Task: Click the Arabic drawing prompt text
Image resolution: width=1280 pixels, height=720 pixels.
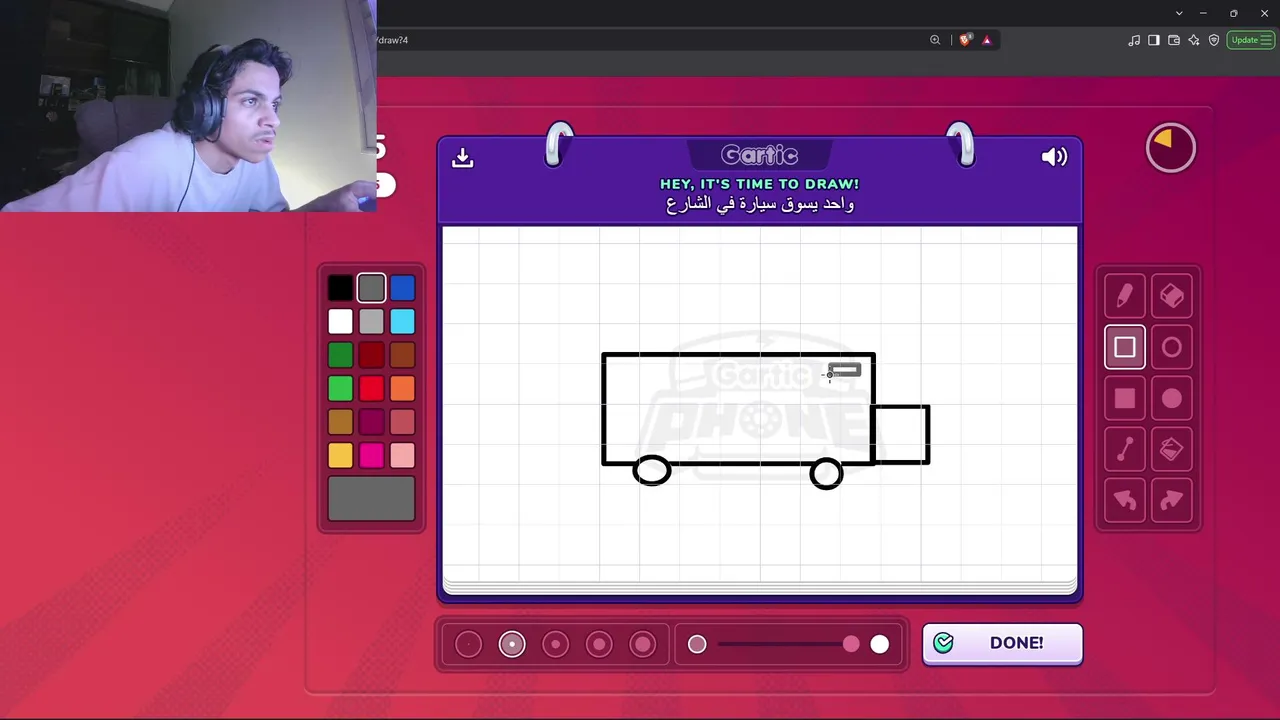Action: (x=760, y=204)
